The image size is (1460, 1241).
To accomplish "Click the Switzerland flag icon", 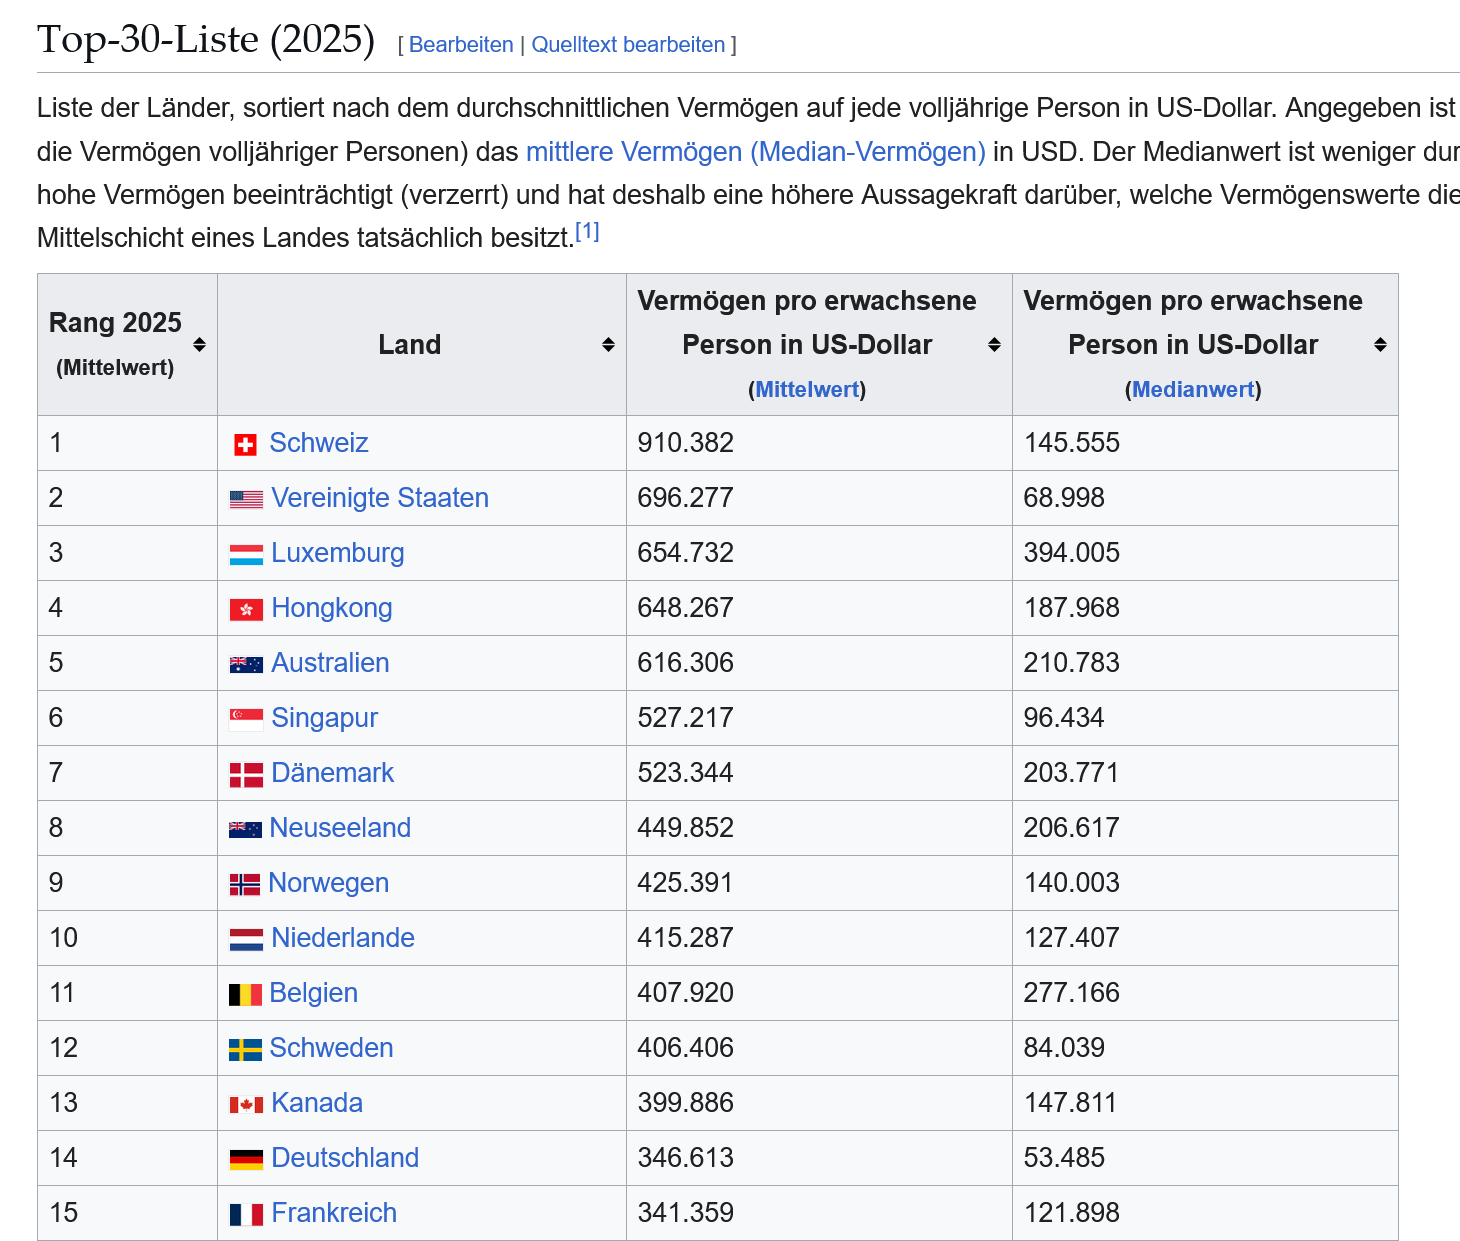I will (245, 445).
